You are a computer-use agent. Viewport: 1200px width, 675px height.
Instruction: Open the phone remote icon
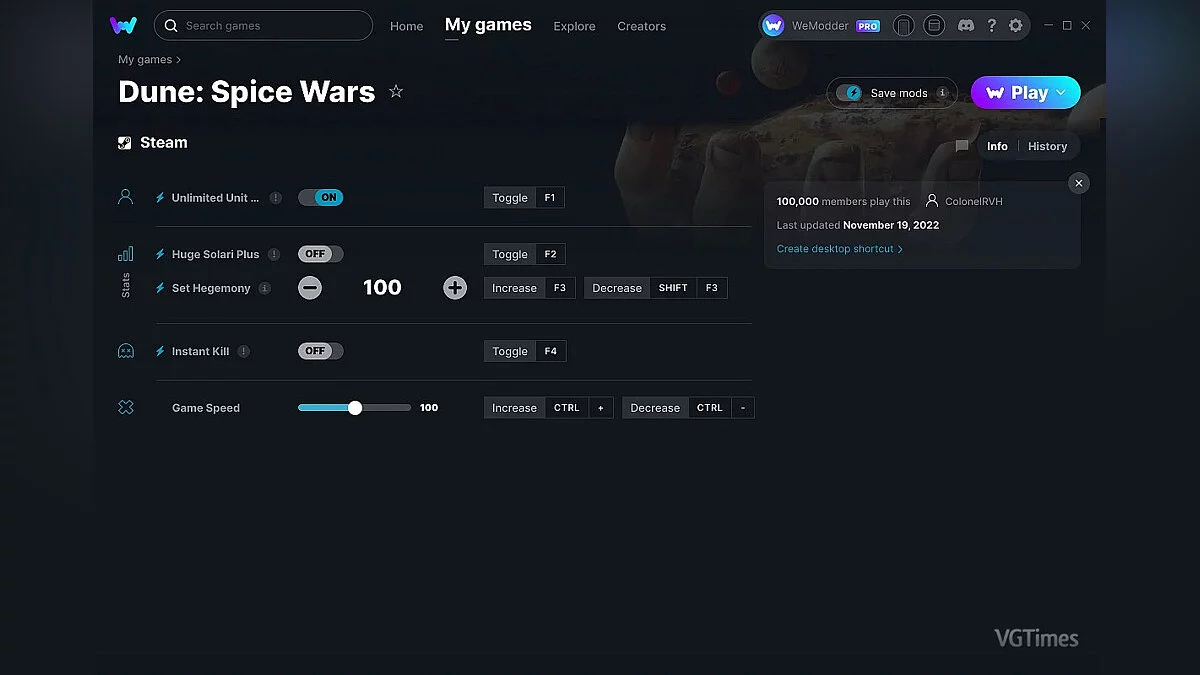point(903,26)
